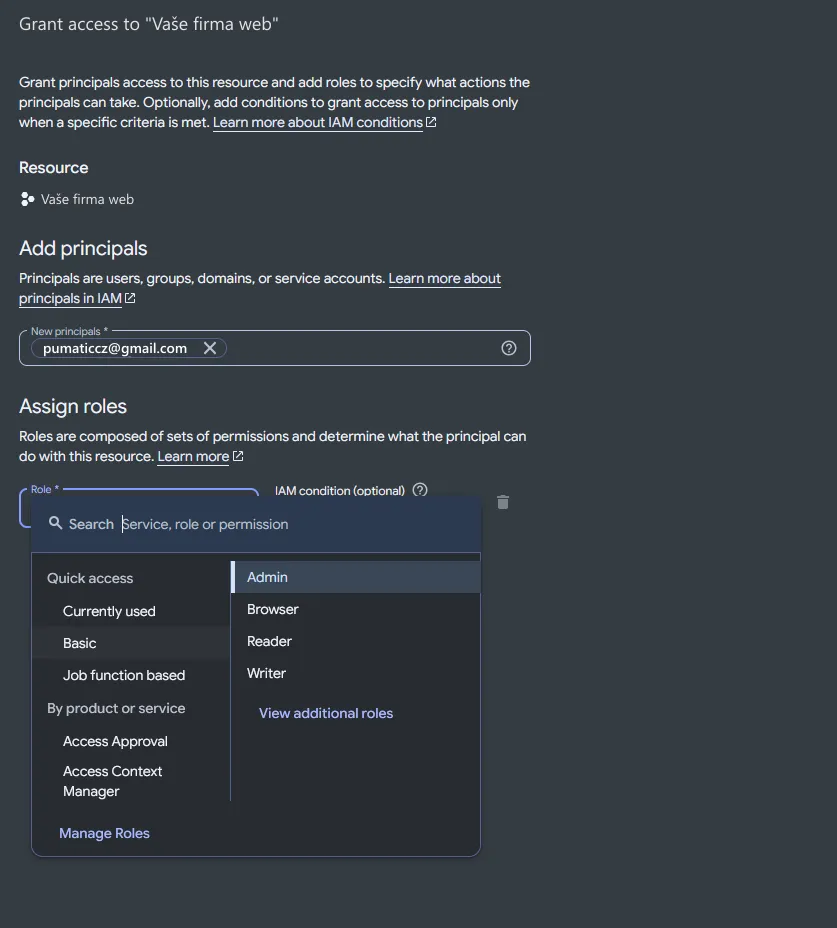Click the Vaše firma web resource name
837x928 pixels.
pyautogui.click(x=87, y=199)
